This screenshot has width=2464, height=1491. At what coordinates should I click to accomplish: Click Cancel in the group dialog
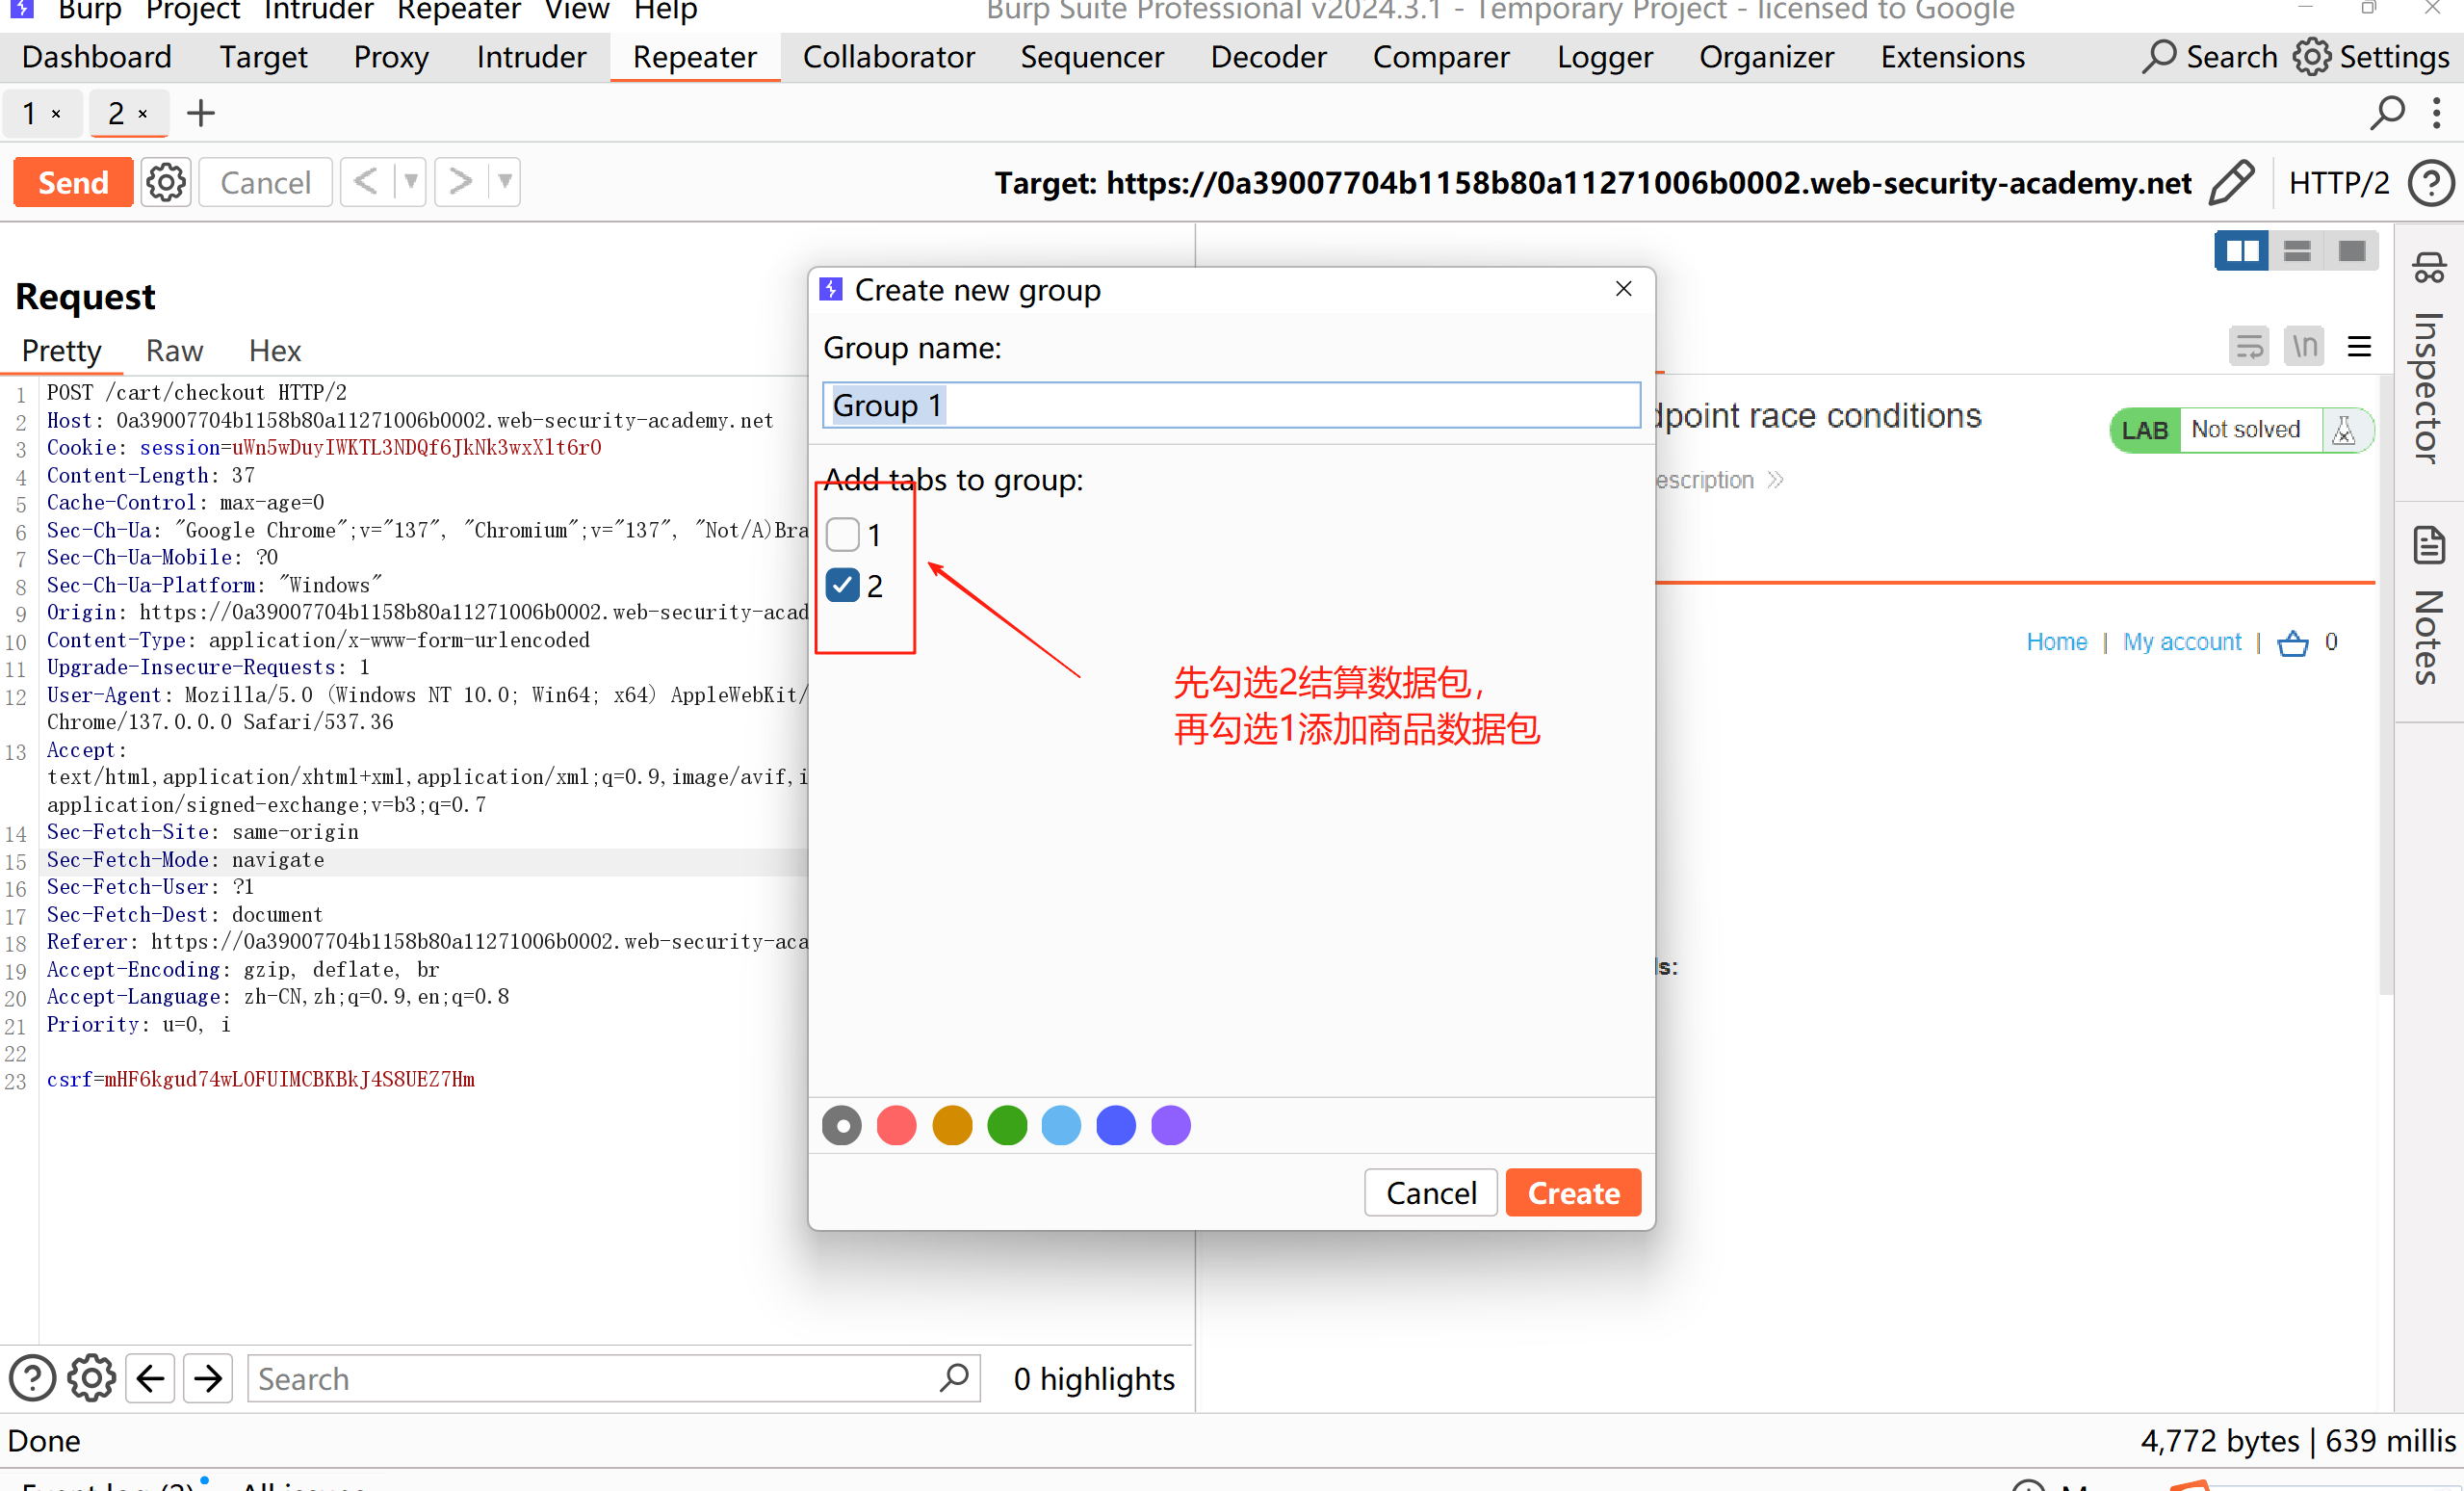coord(1430,1193)
